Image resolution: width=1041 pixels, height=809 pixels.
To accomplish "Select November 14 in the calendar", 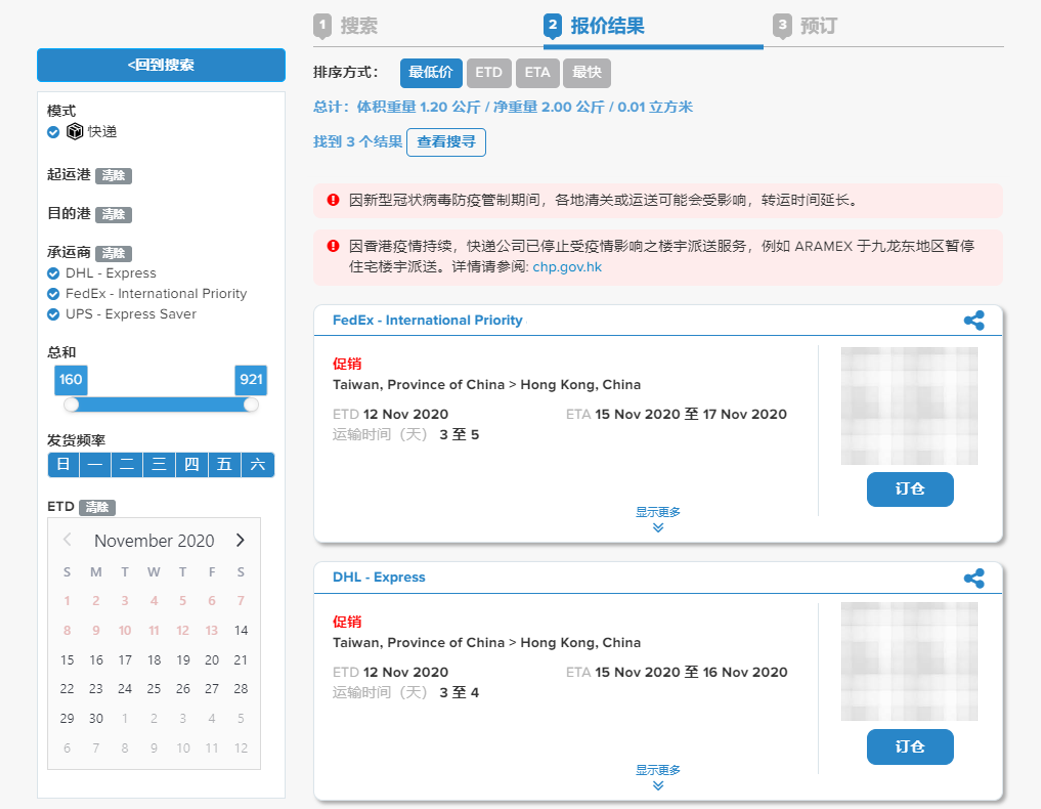I will point(241,630).
